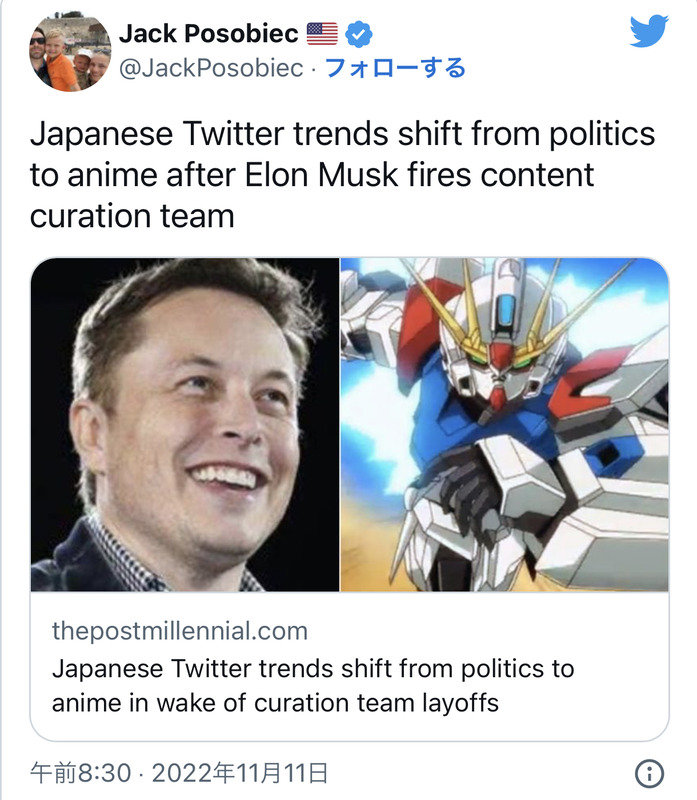Click the thepostmillennial.com domain text
The width and height of the screenshot is (697, 800).
(x=179, y=631)
